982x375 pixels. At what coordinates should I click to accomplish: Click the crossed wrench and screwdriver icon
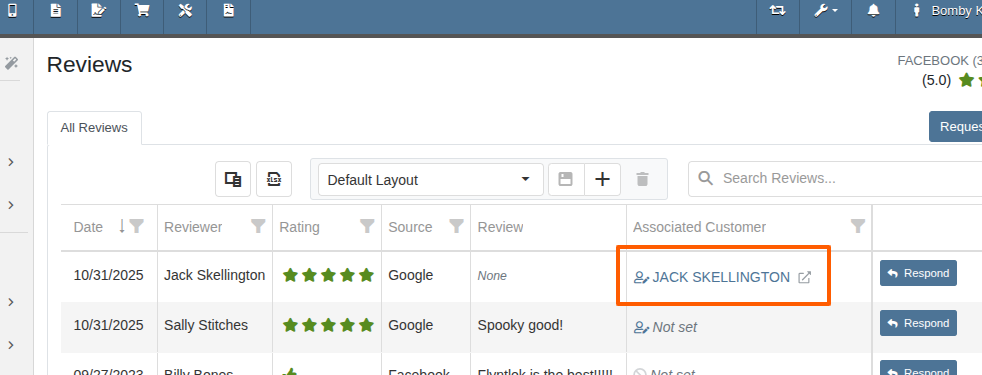(185, 11)
